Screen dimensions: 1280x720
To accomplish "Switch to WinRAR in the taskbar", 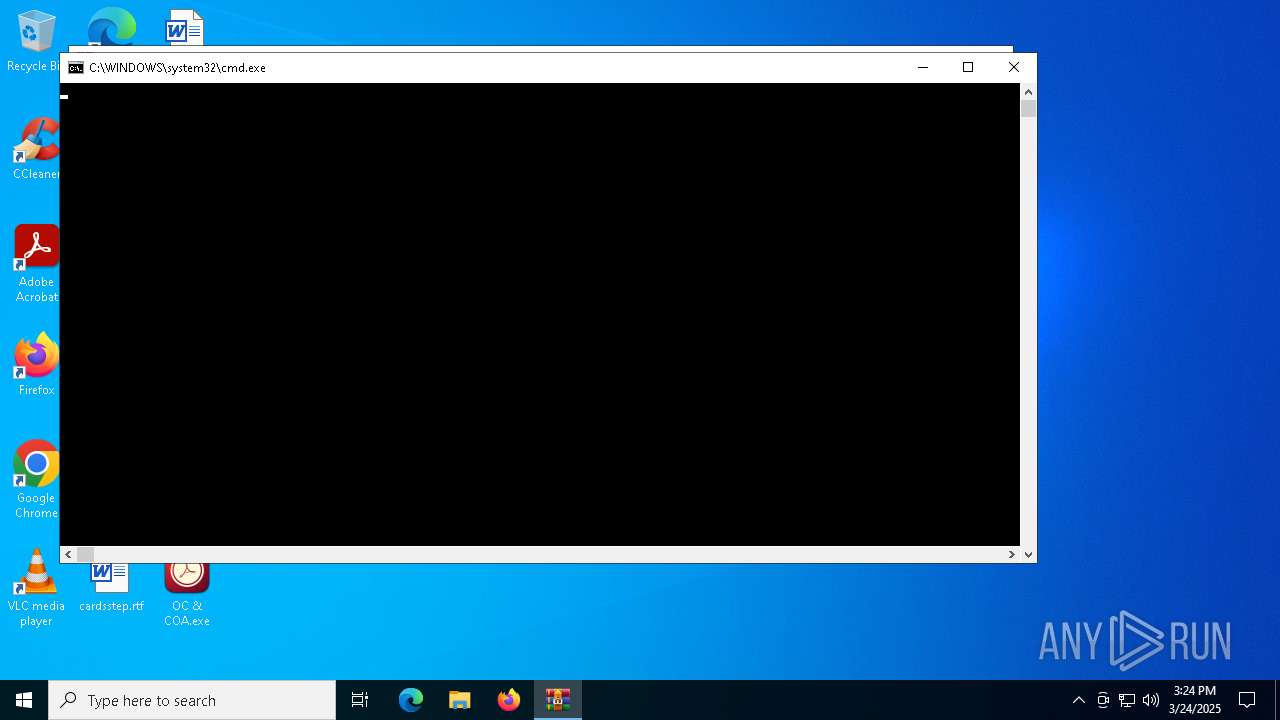I will point(558,700).
